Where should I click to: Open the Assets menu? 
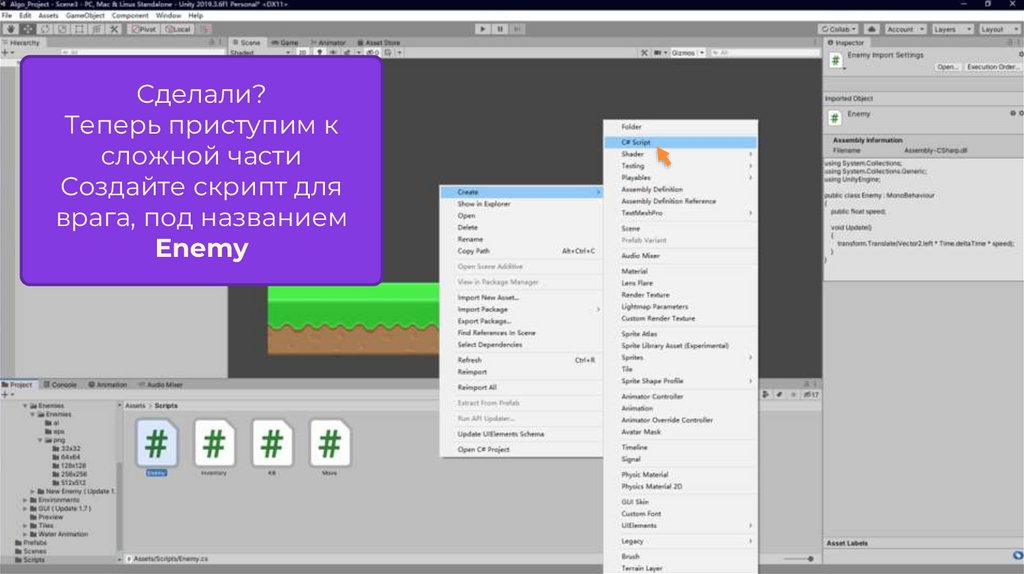click(x=48, y=15)
